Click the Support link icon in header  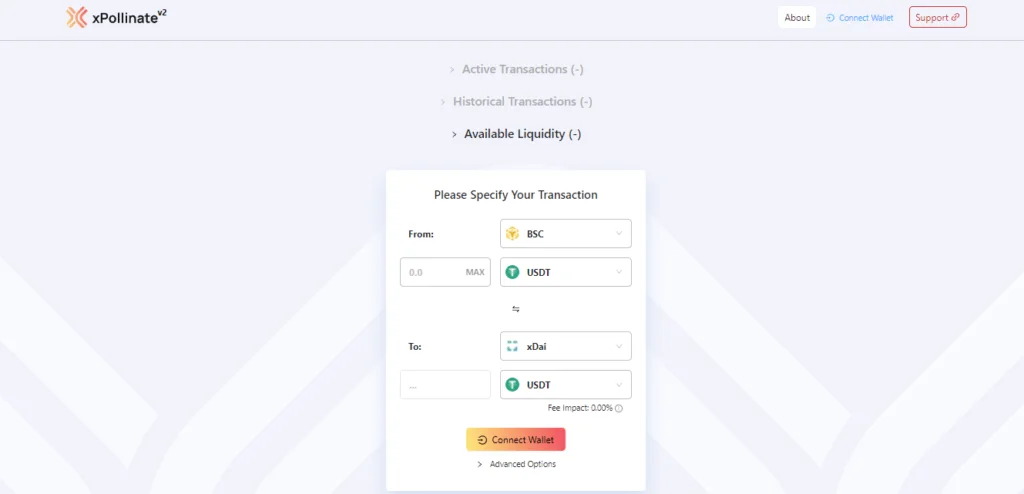[955, 18]
